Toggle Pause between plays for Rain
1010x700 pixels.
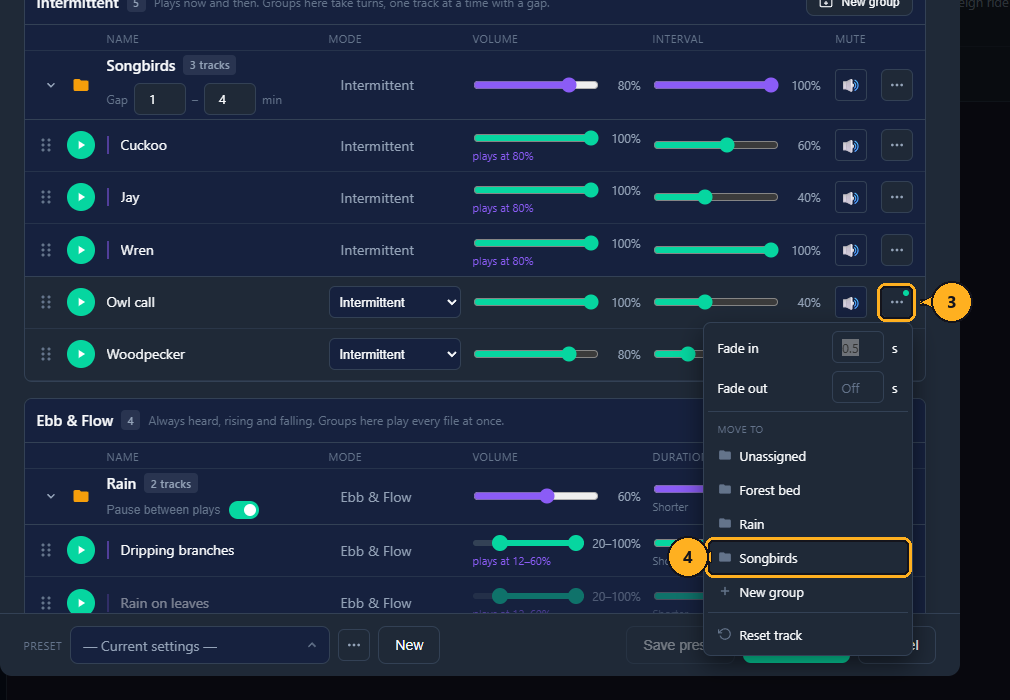point(243,509)
